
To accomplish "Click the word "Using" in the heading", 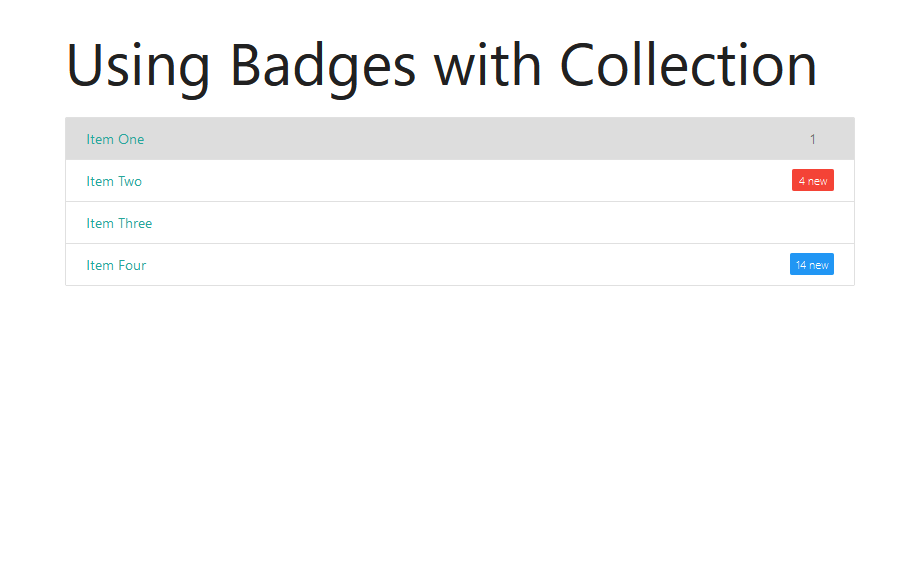I will coord(138,66).
